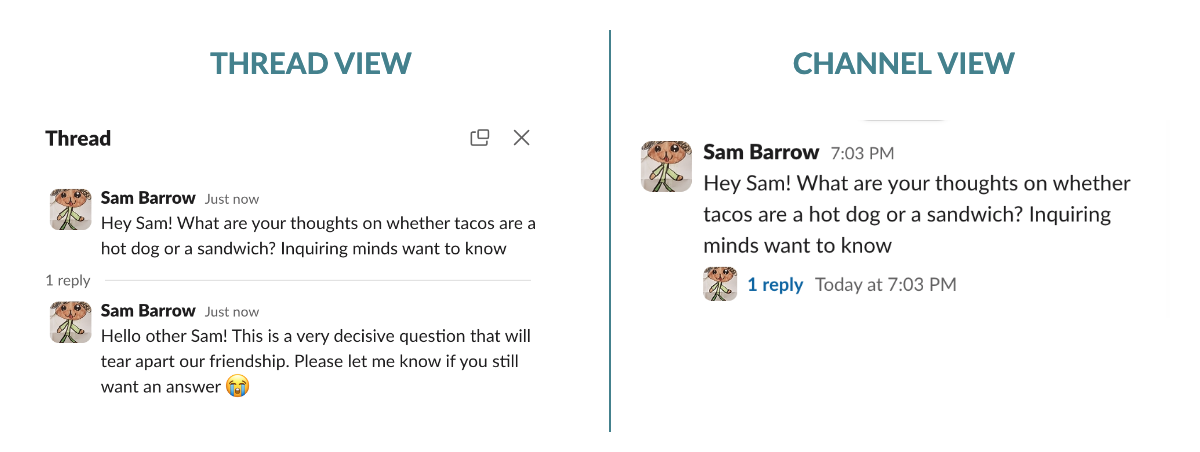
Task: Click the Hello other Sam reply text
Action: point(316,360)
